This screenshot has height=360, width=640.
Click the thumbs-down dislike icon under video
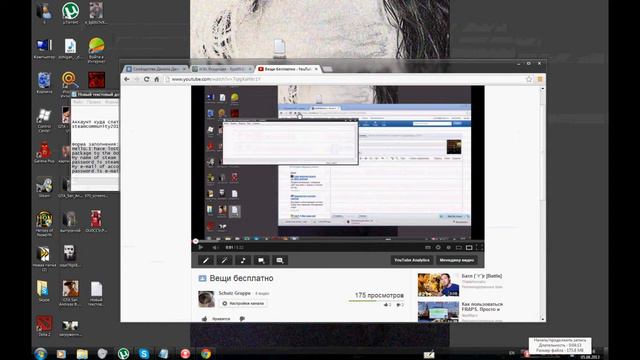tap(242, 318)
